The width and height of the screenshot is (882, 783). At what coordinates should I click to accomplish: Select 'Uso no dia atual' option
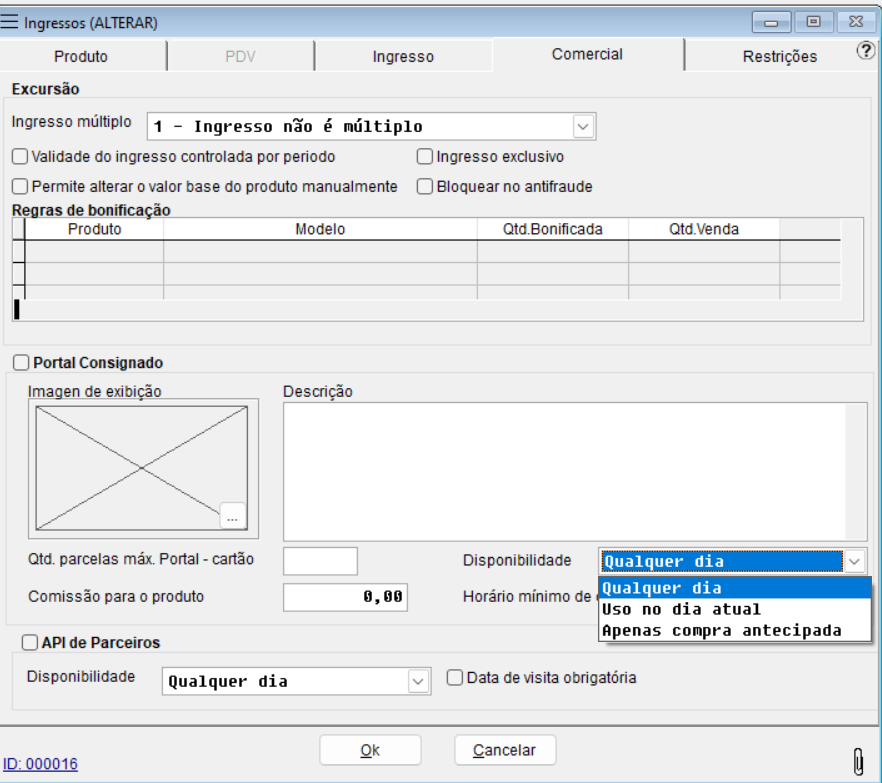[x=681, y=609]
